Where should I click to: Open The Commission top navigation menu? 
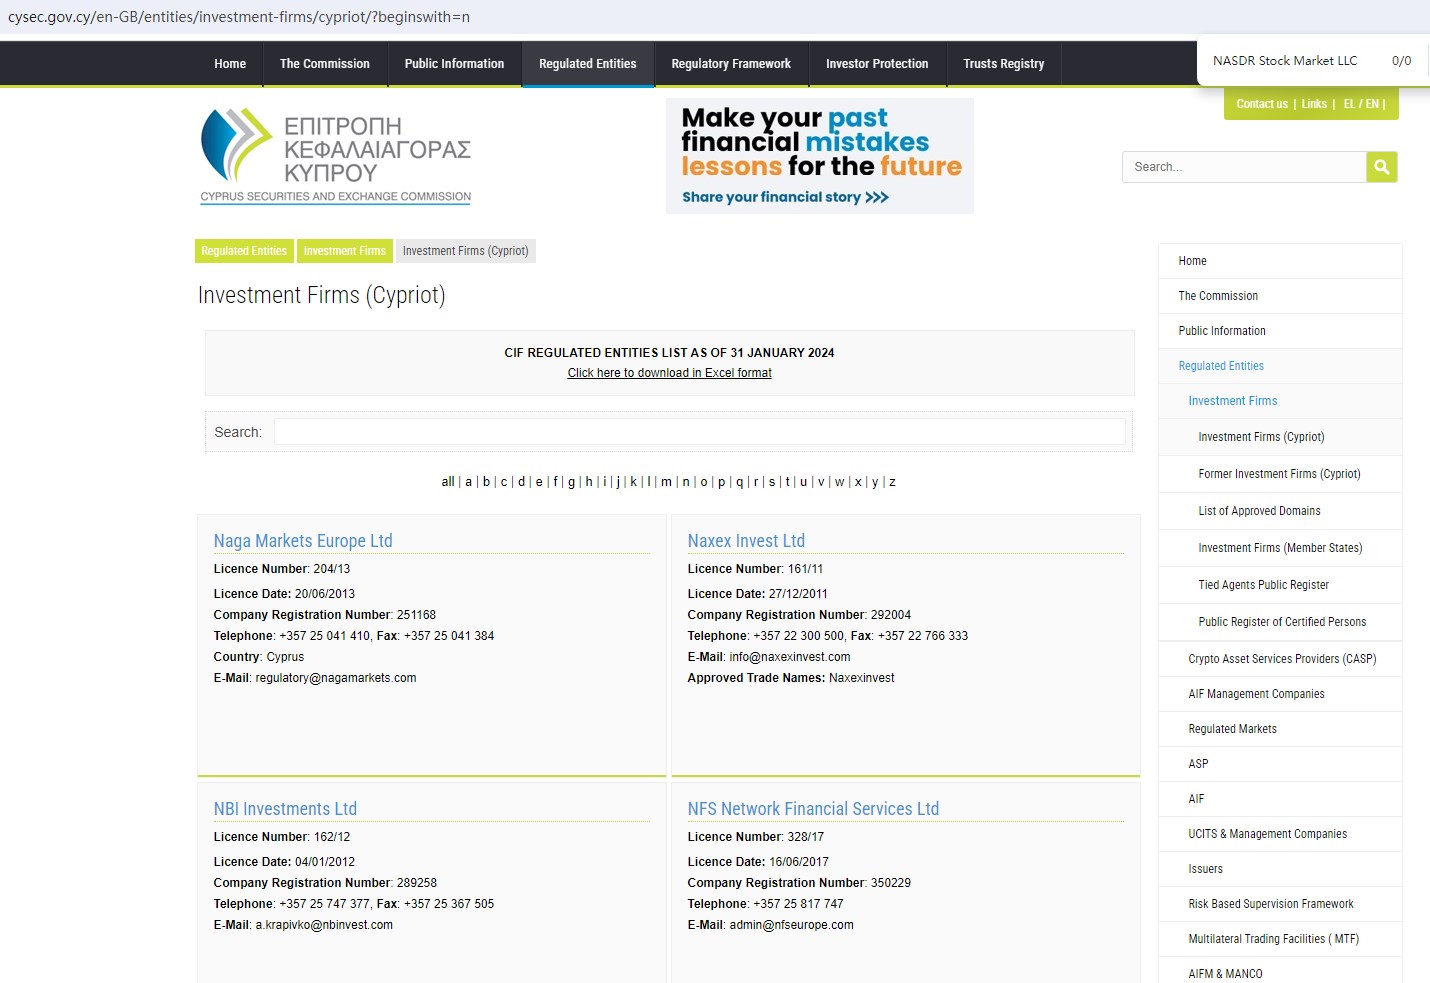325,64
